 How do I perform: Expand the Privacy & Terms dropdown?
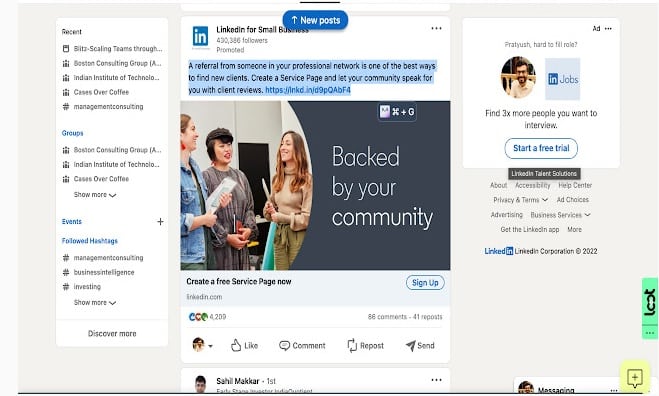pyautogui.click(x=520, y=200)
